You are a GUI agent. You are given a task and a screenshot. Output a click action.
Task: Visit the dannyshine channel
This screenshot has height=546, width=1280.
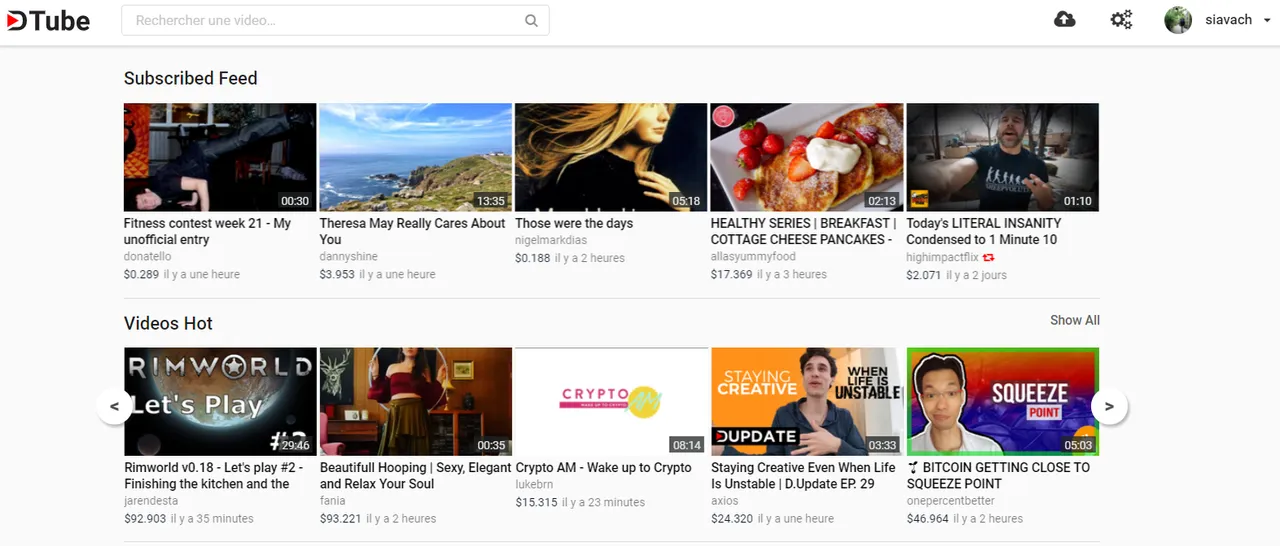point(349,257)
